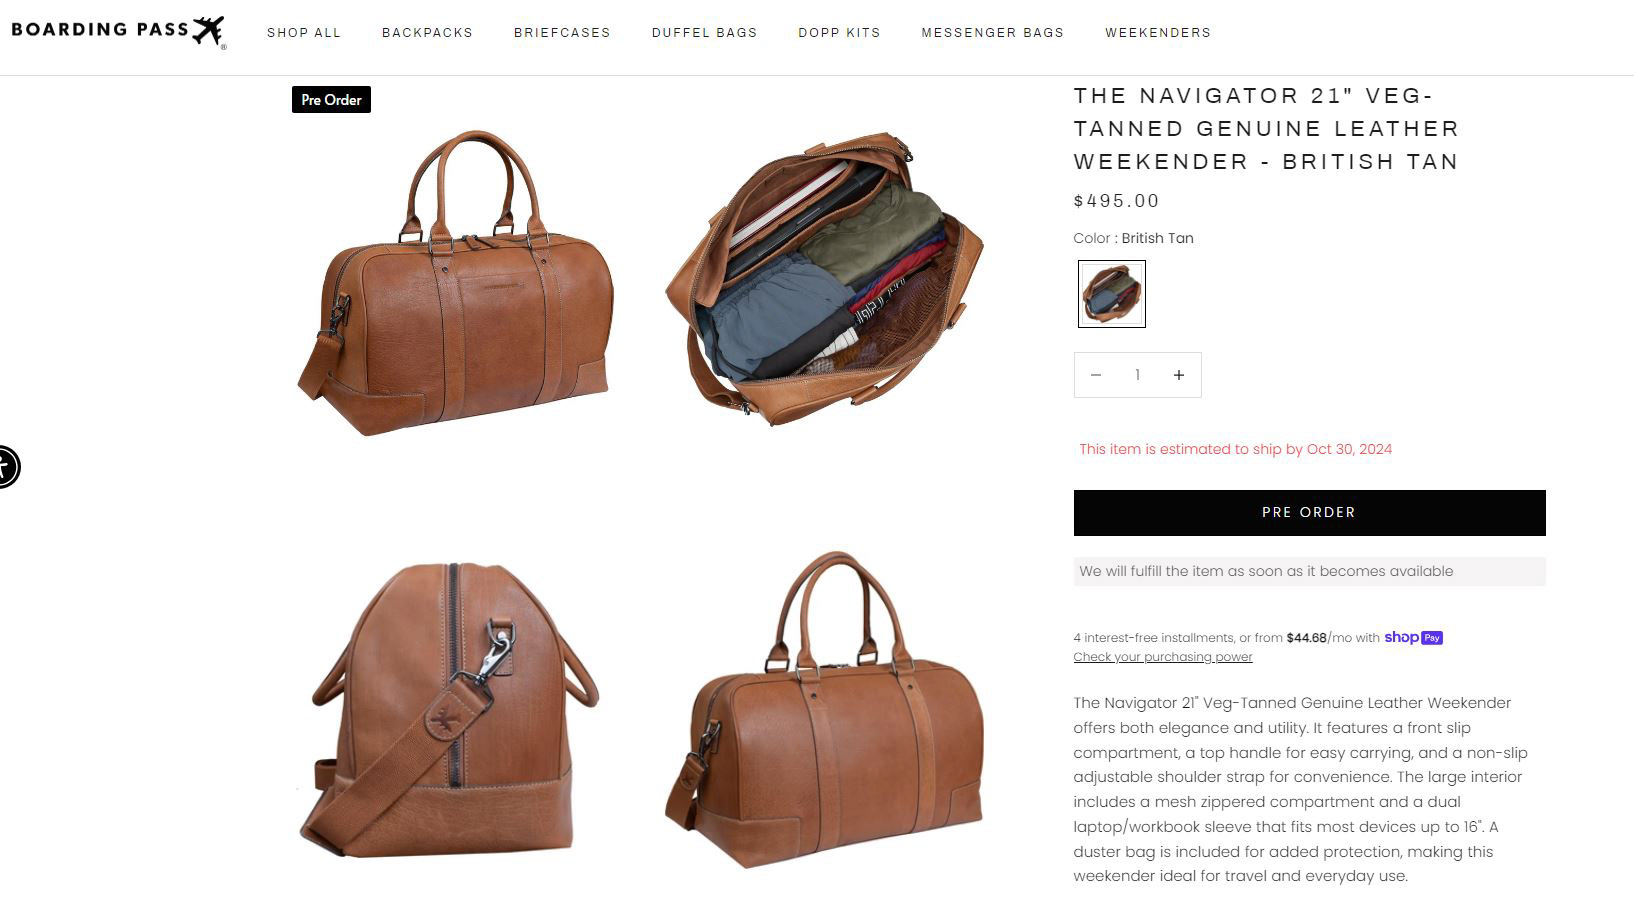View the side profile bag image

(447, 710)
